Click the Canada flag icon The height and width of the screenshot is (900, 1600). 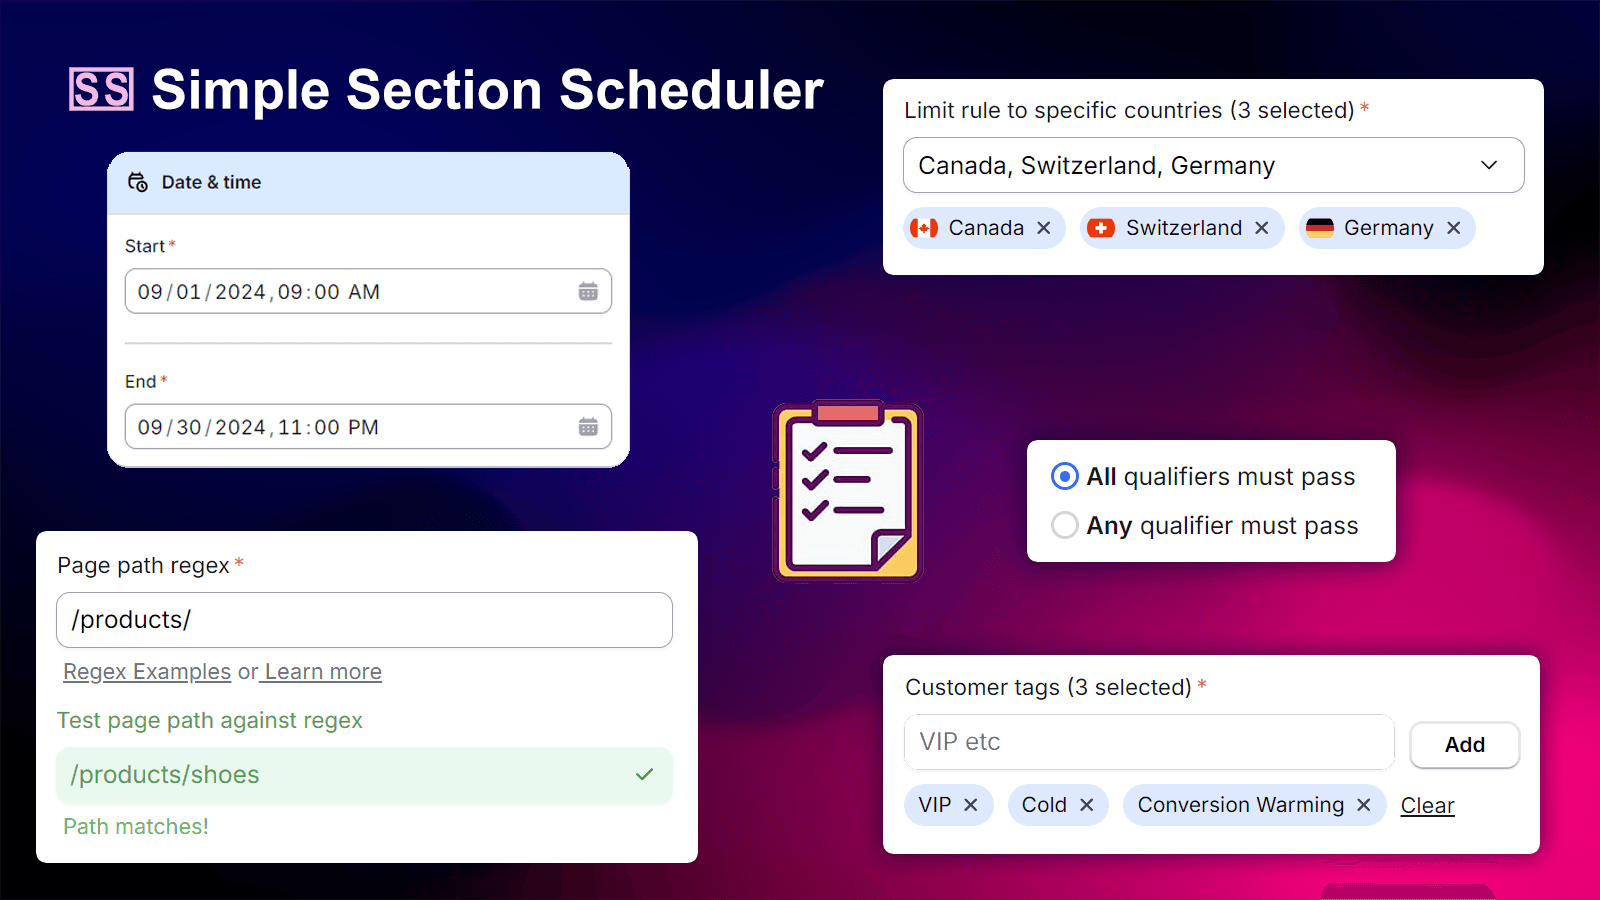click(925, 228)
